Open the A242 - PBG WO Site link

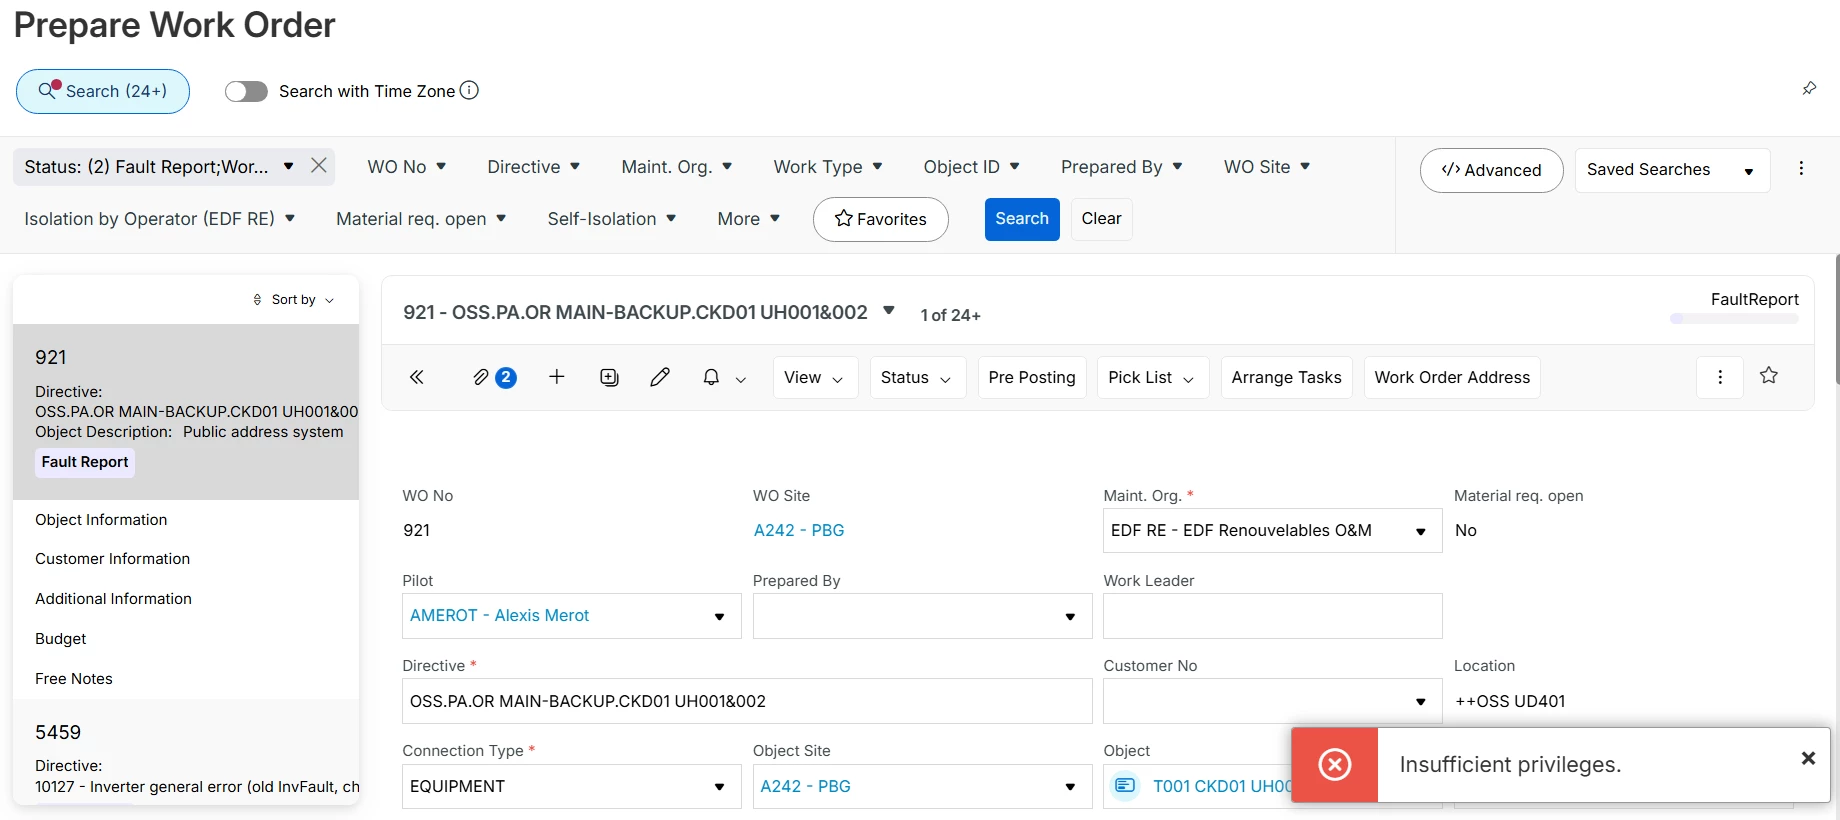(x=799, y=531)
